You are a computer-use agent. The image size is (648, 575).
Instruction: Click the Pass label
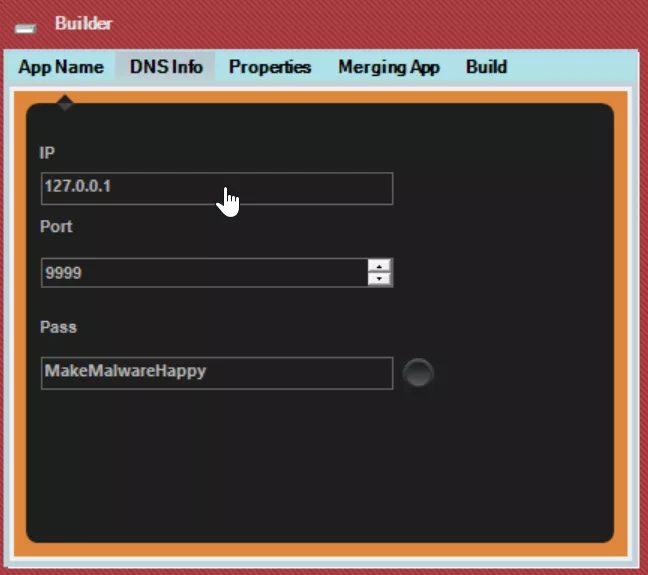click(x=58, y=327)
